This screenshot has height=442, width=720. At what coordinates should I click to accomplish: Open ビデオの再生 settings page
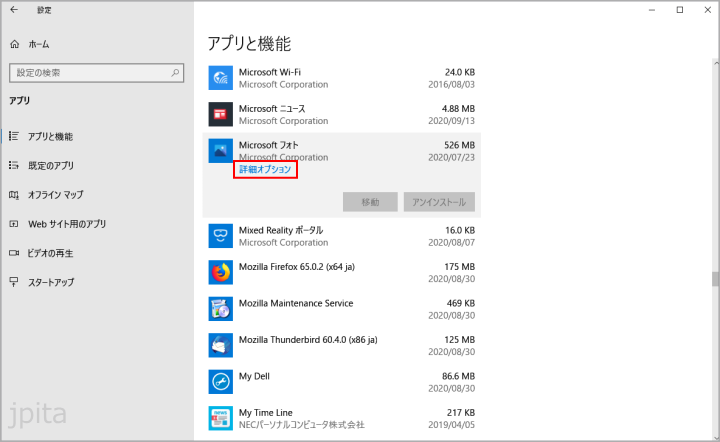[50, 253]
